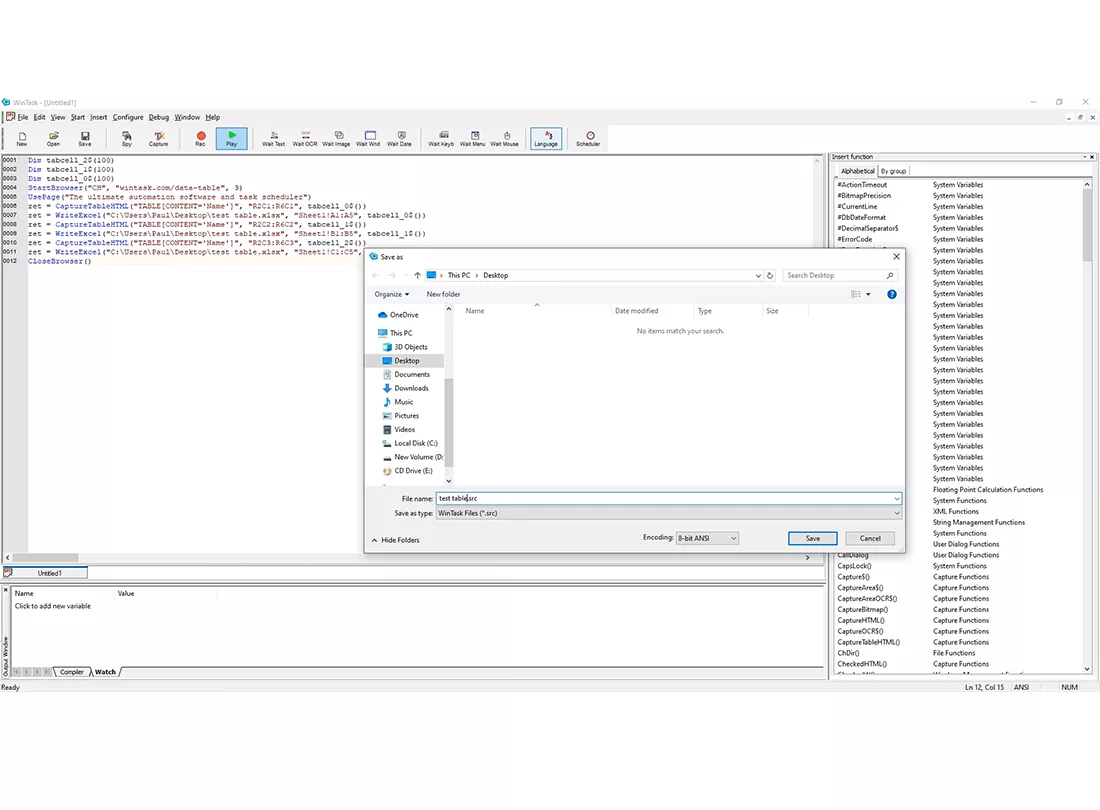Click the Search Desktop box

[838, 276]
